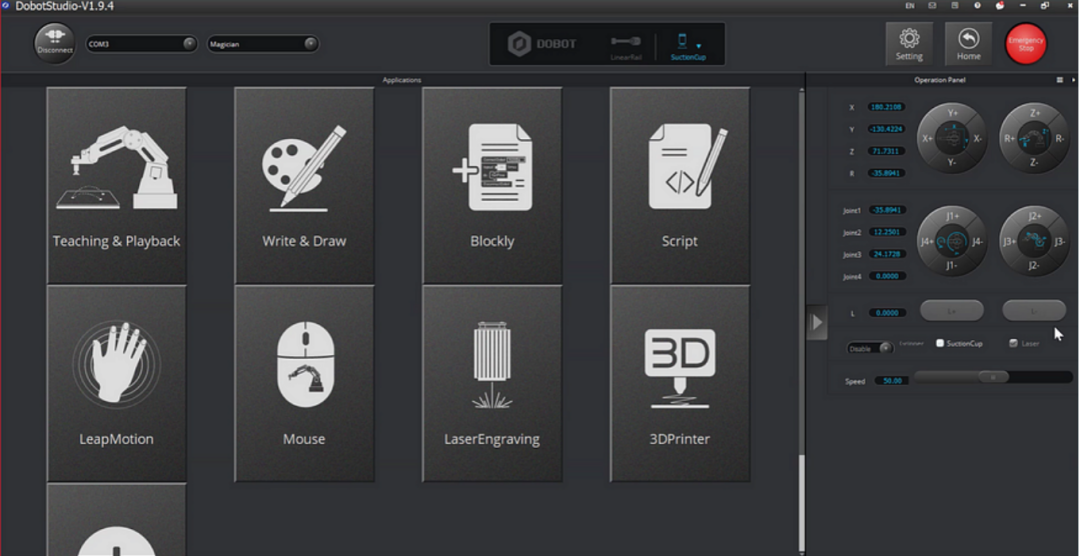Screen dimensions: 1080x556
Task: Select the Joint3 angle value
Action: click(887, 254)
